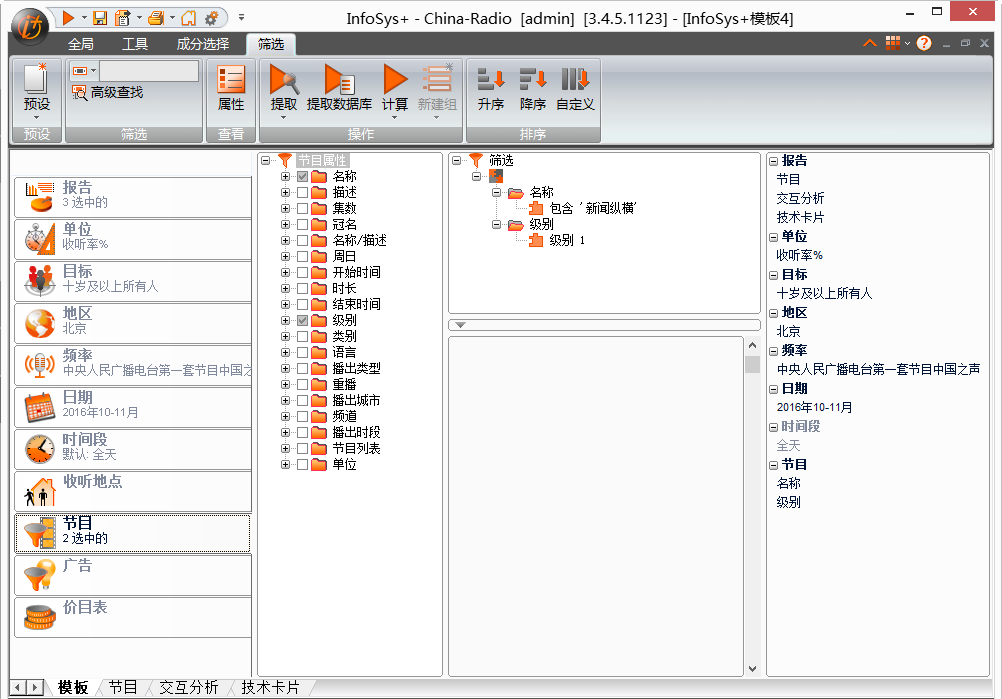Open the search type dropdown arrow
The image size is (1002, 699).
[93, 71]
